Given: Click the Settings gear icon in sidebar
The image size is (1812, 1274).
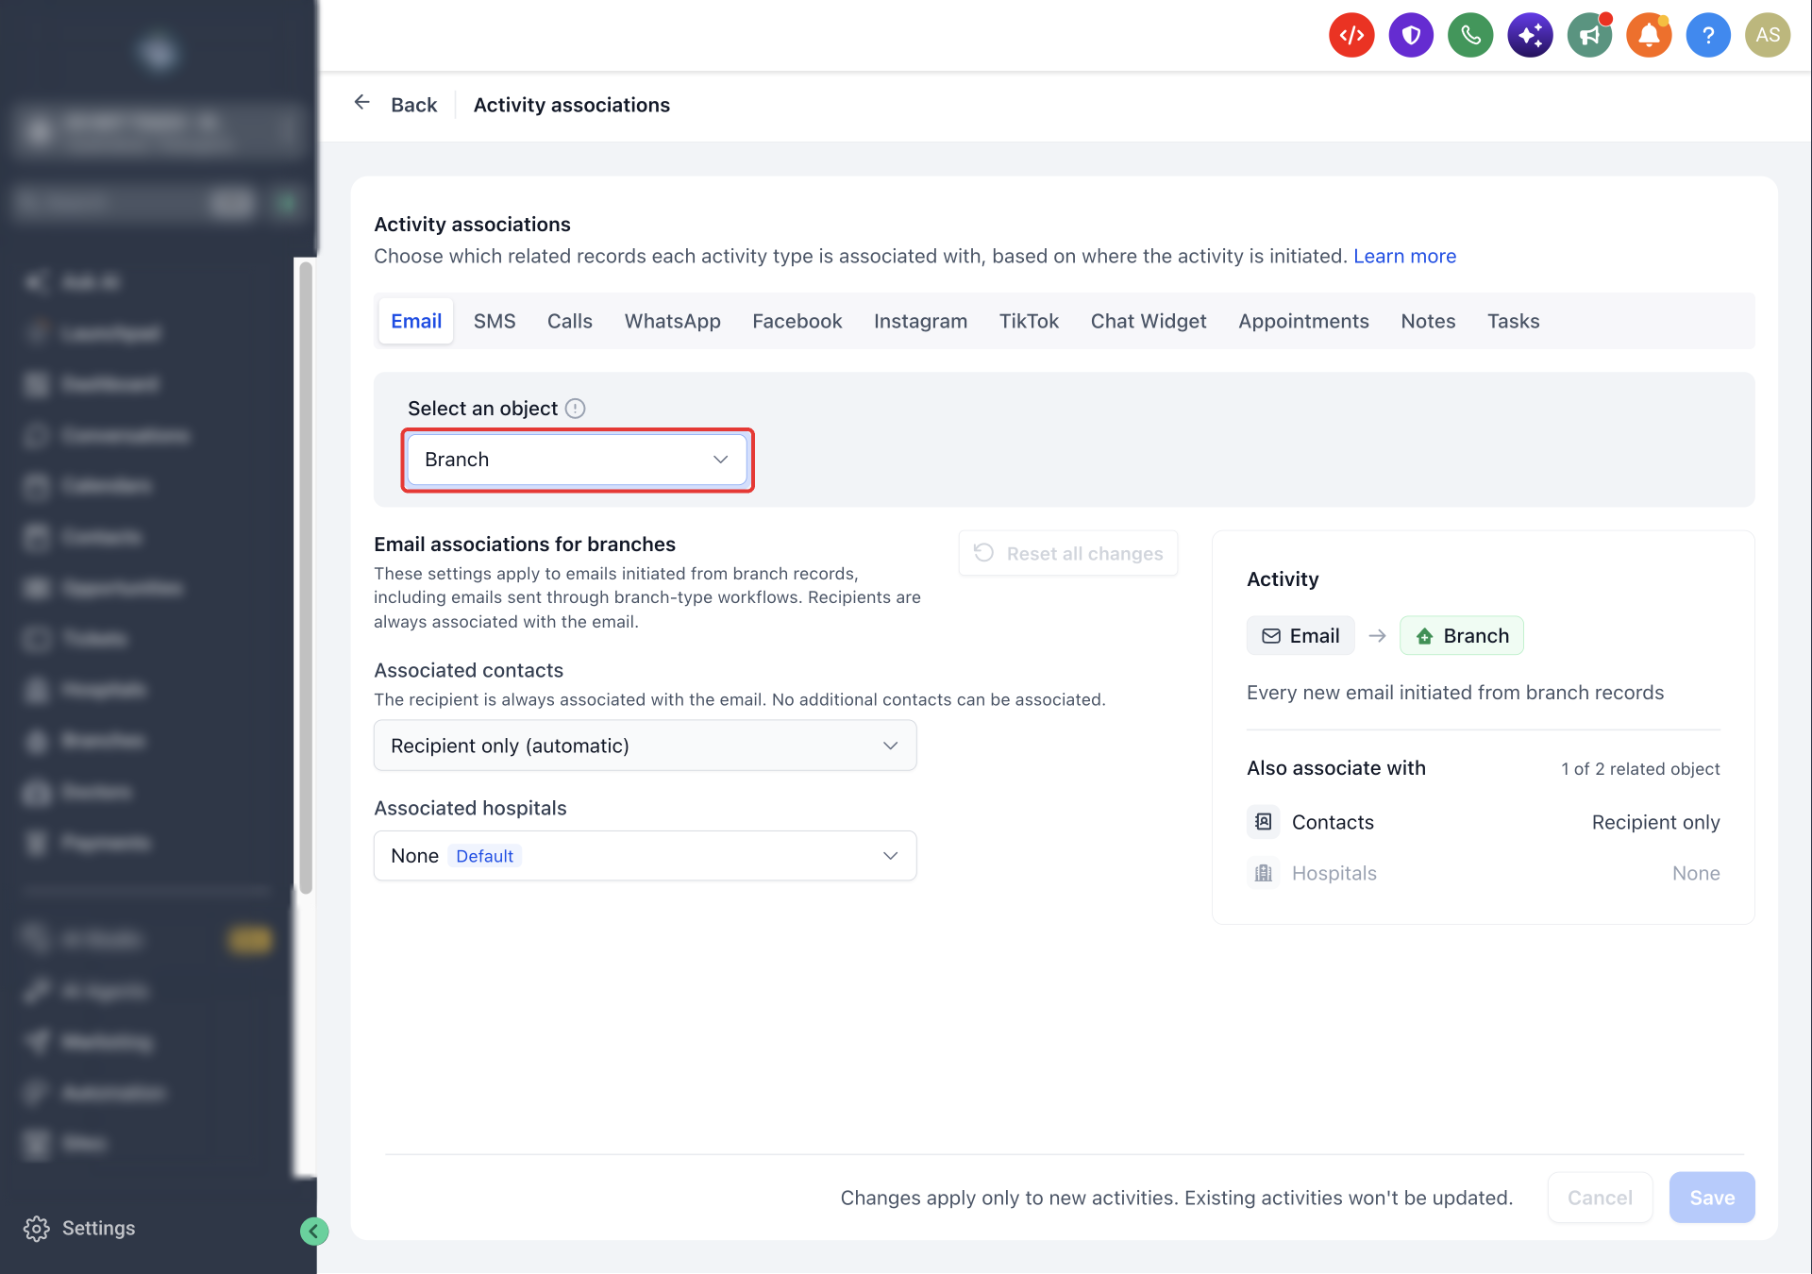Looking at the screenshot, I should (36, 1229).
